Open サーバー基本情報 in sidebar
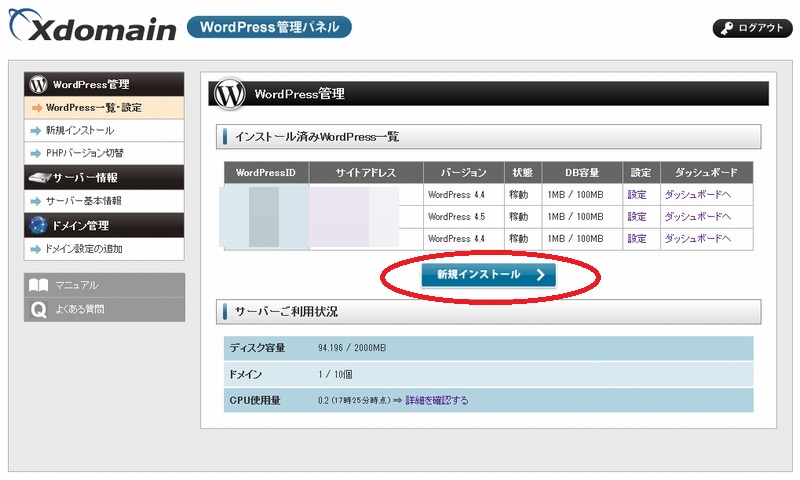800x480 pixels. pyautogui.click(x=104, y=201)
